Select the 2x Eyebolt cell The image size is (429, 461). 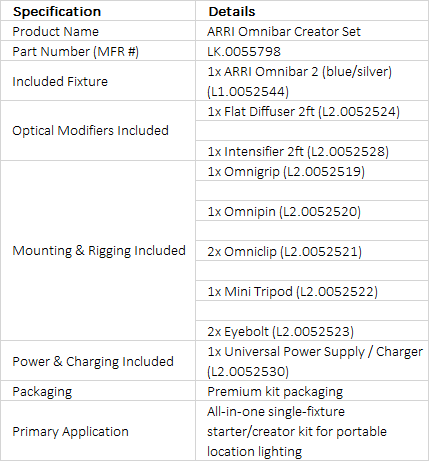coord(312,331)
